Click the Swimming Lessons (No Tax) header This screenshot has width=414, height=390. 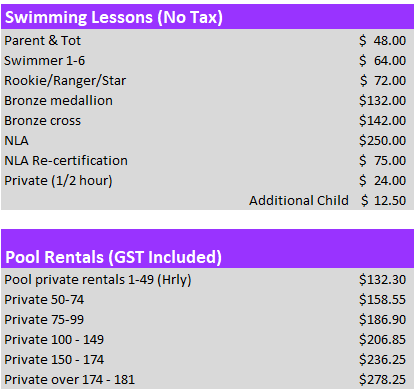coord(114,17)
